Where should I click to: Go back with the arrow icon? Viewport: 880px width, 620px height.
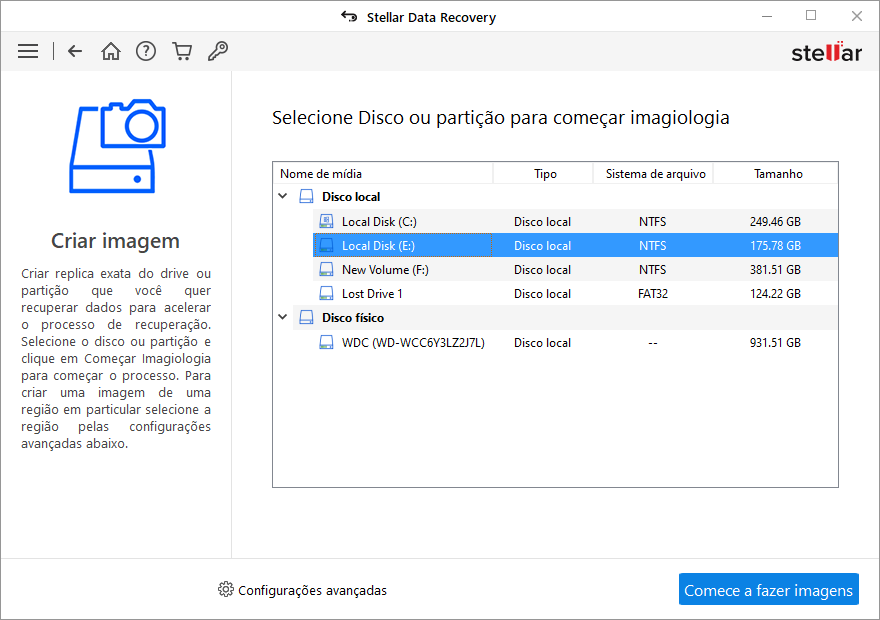point(75,52)
